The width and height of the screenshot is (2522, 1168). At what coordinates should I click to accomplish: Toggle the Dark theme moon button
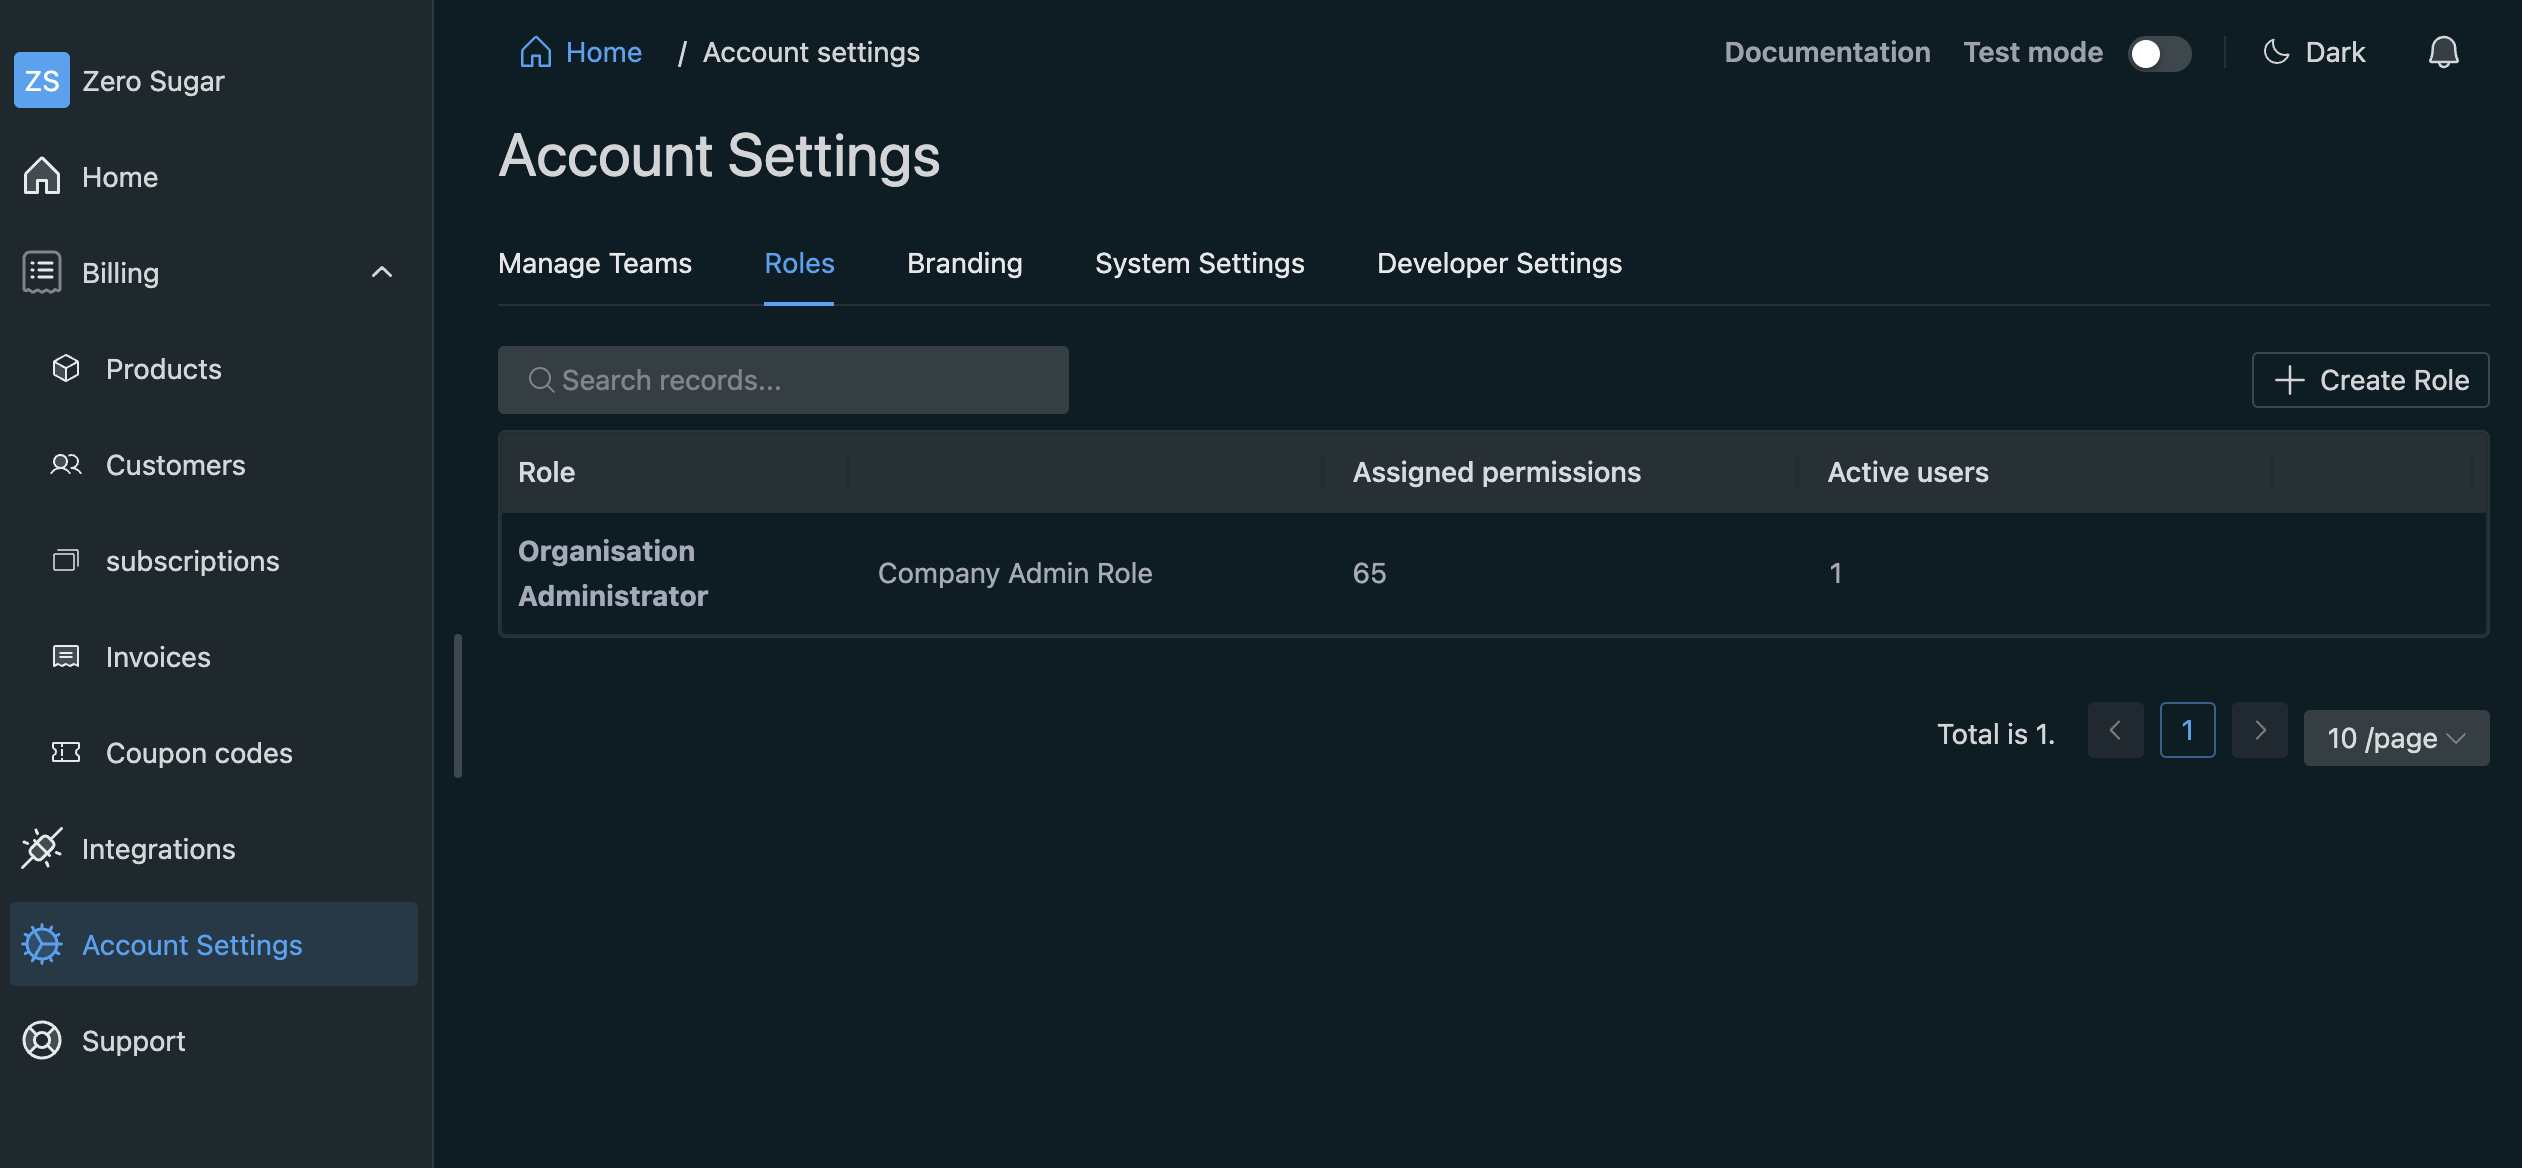click(x=2314, y=52)
